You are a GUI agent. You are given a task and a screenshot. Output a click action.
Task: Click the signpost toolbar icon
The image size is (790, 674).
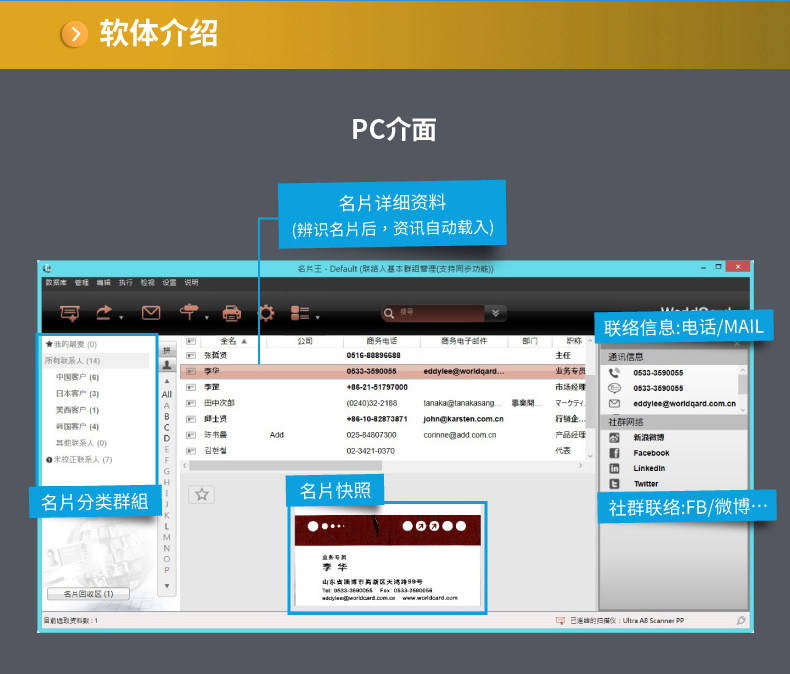[x=189, y=312]
